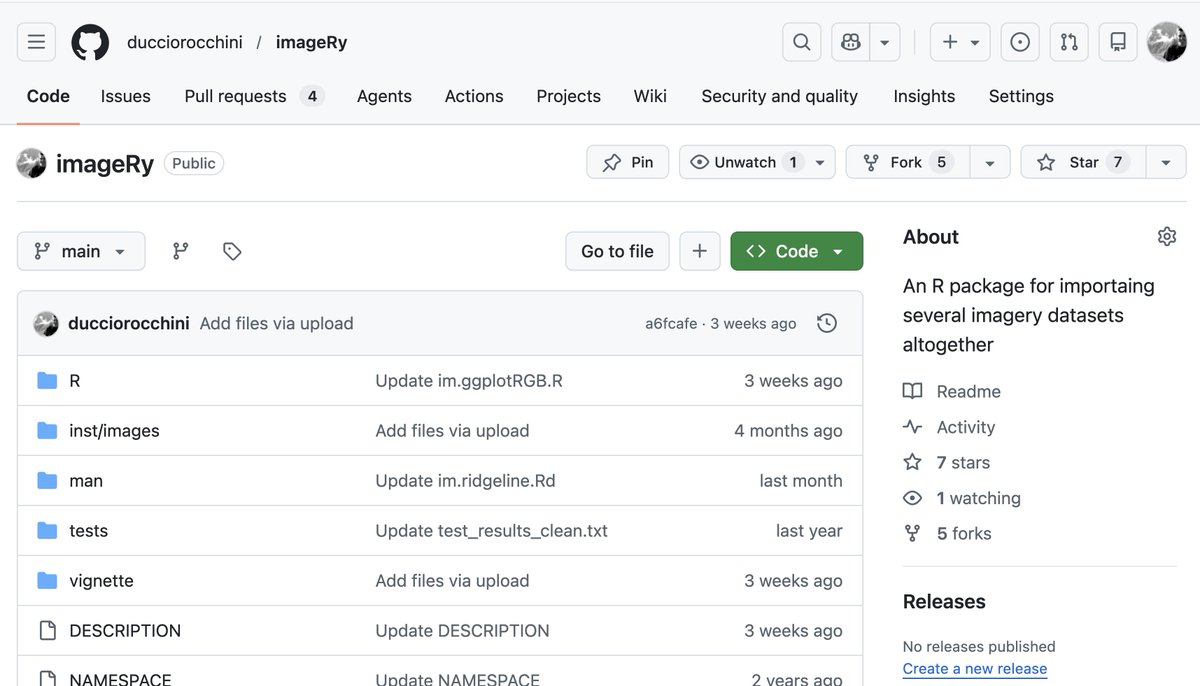This screenshot has width=1200, height=686.
Task: Expand the Star lists dropdown arrow
Action: 1166,162
